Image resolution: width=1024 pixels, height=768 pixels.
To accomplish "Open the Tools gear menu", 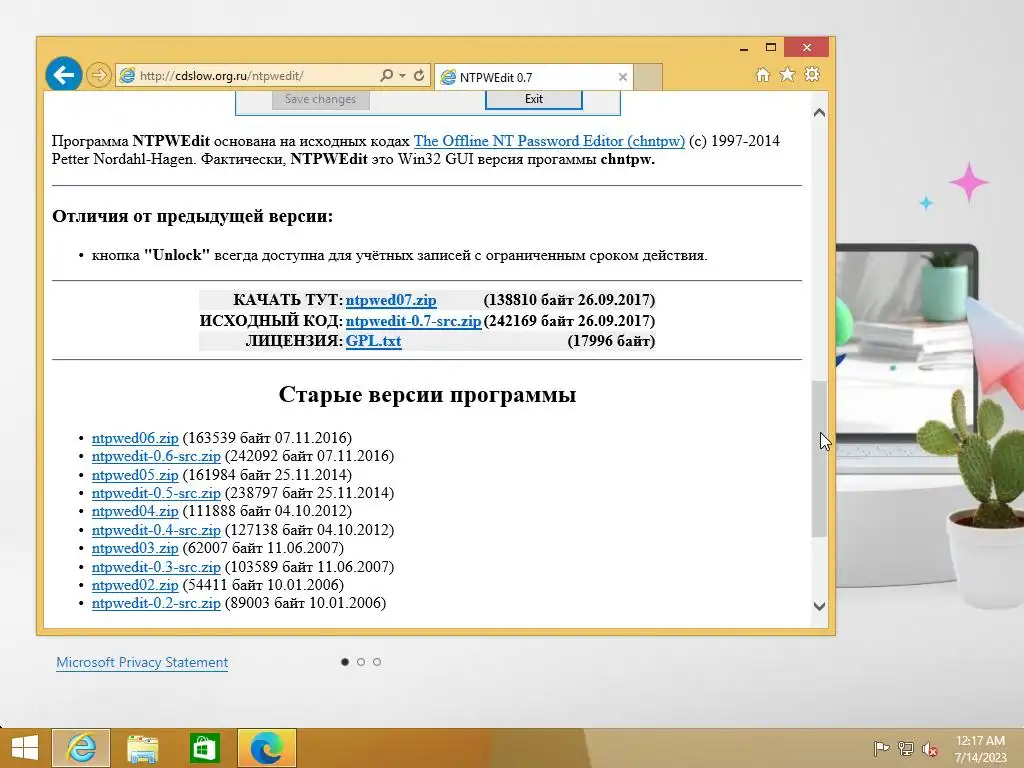I will 812,74.
